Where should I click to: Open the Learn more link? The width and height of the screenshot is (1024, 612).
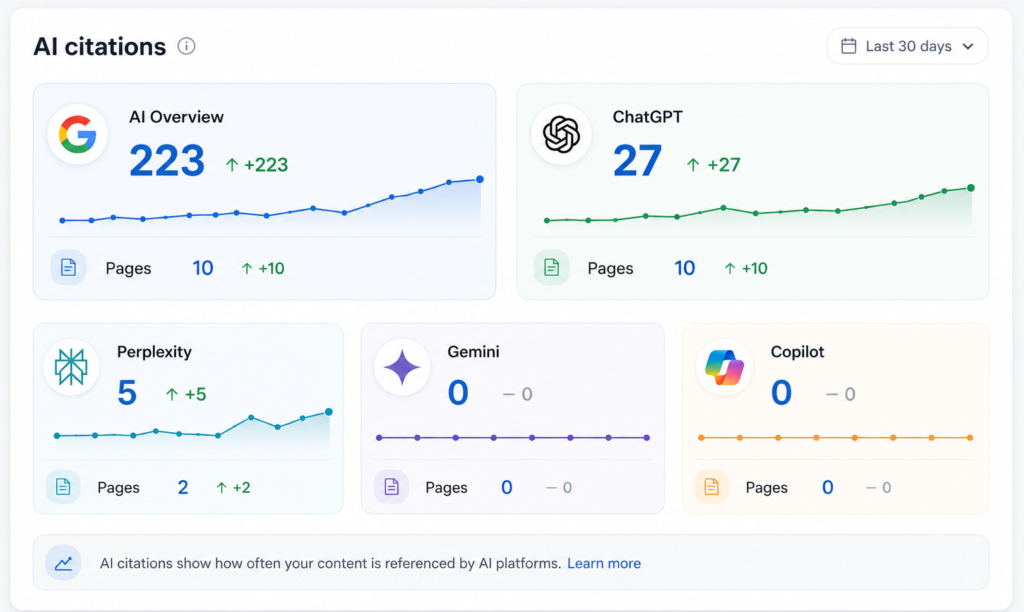pos(603,563)
